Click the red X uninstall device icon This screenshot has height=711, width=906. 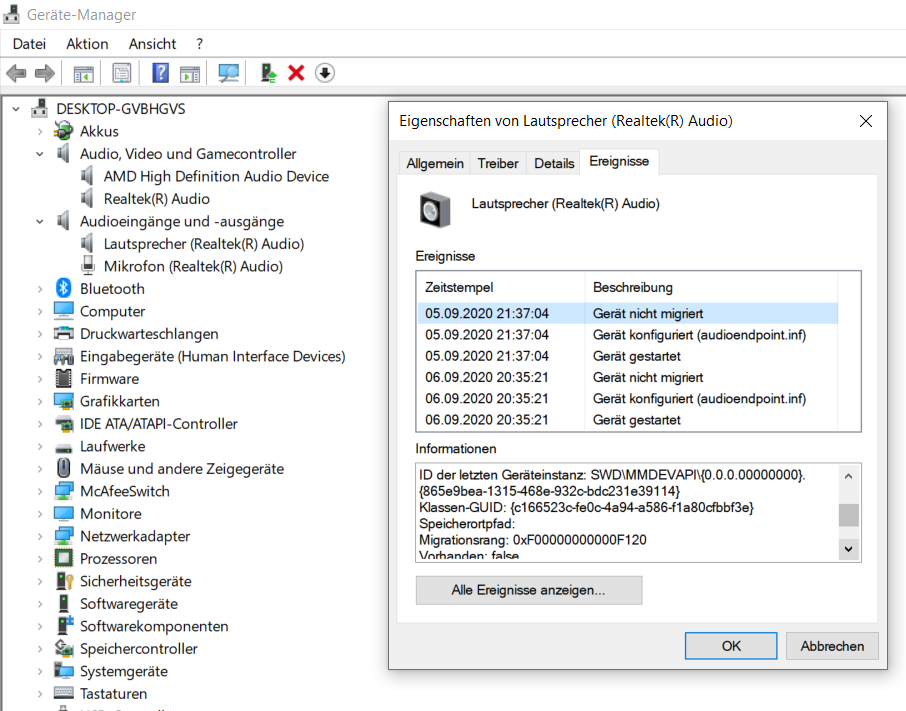coord(296,73)
